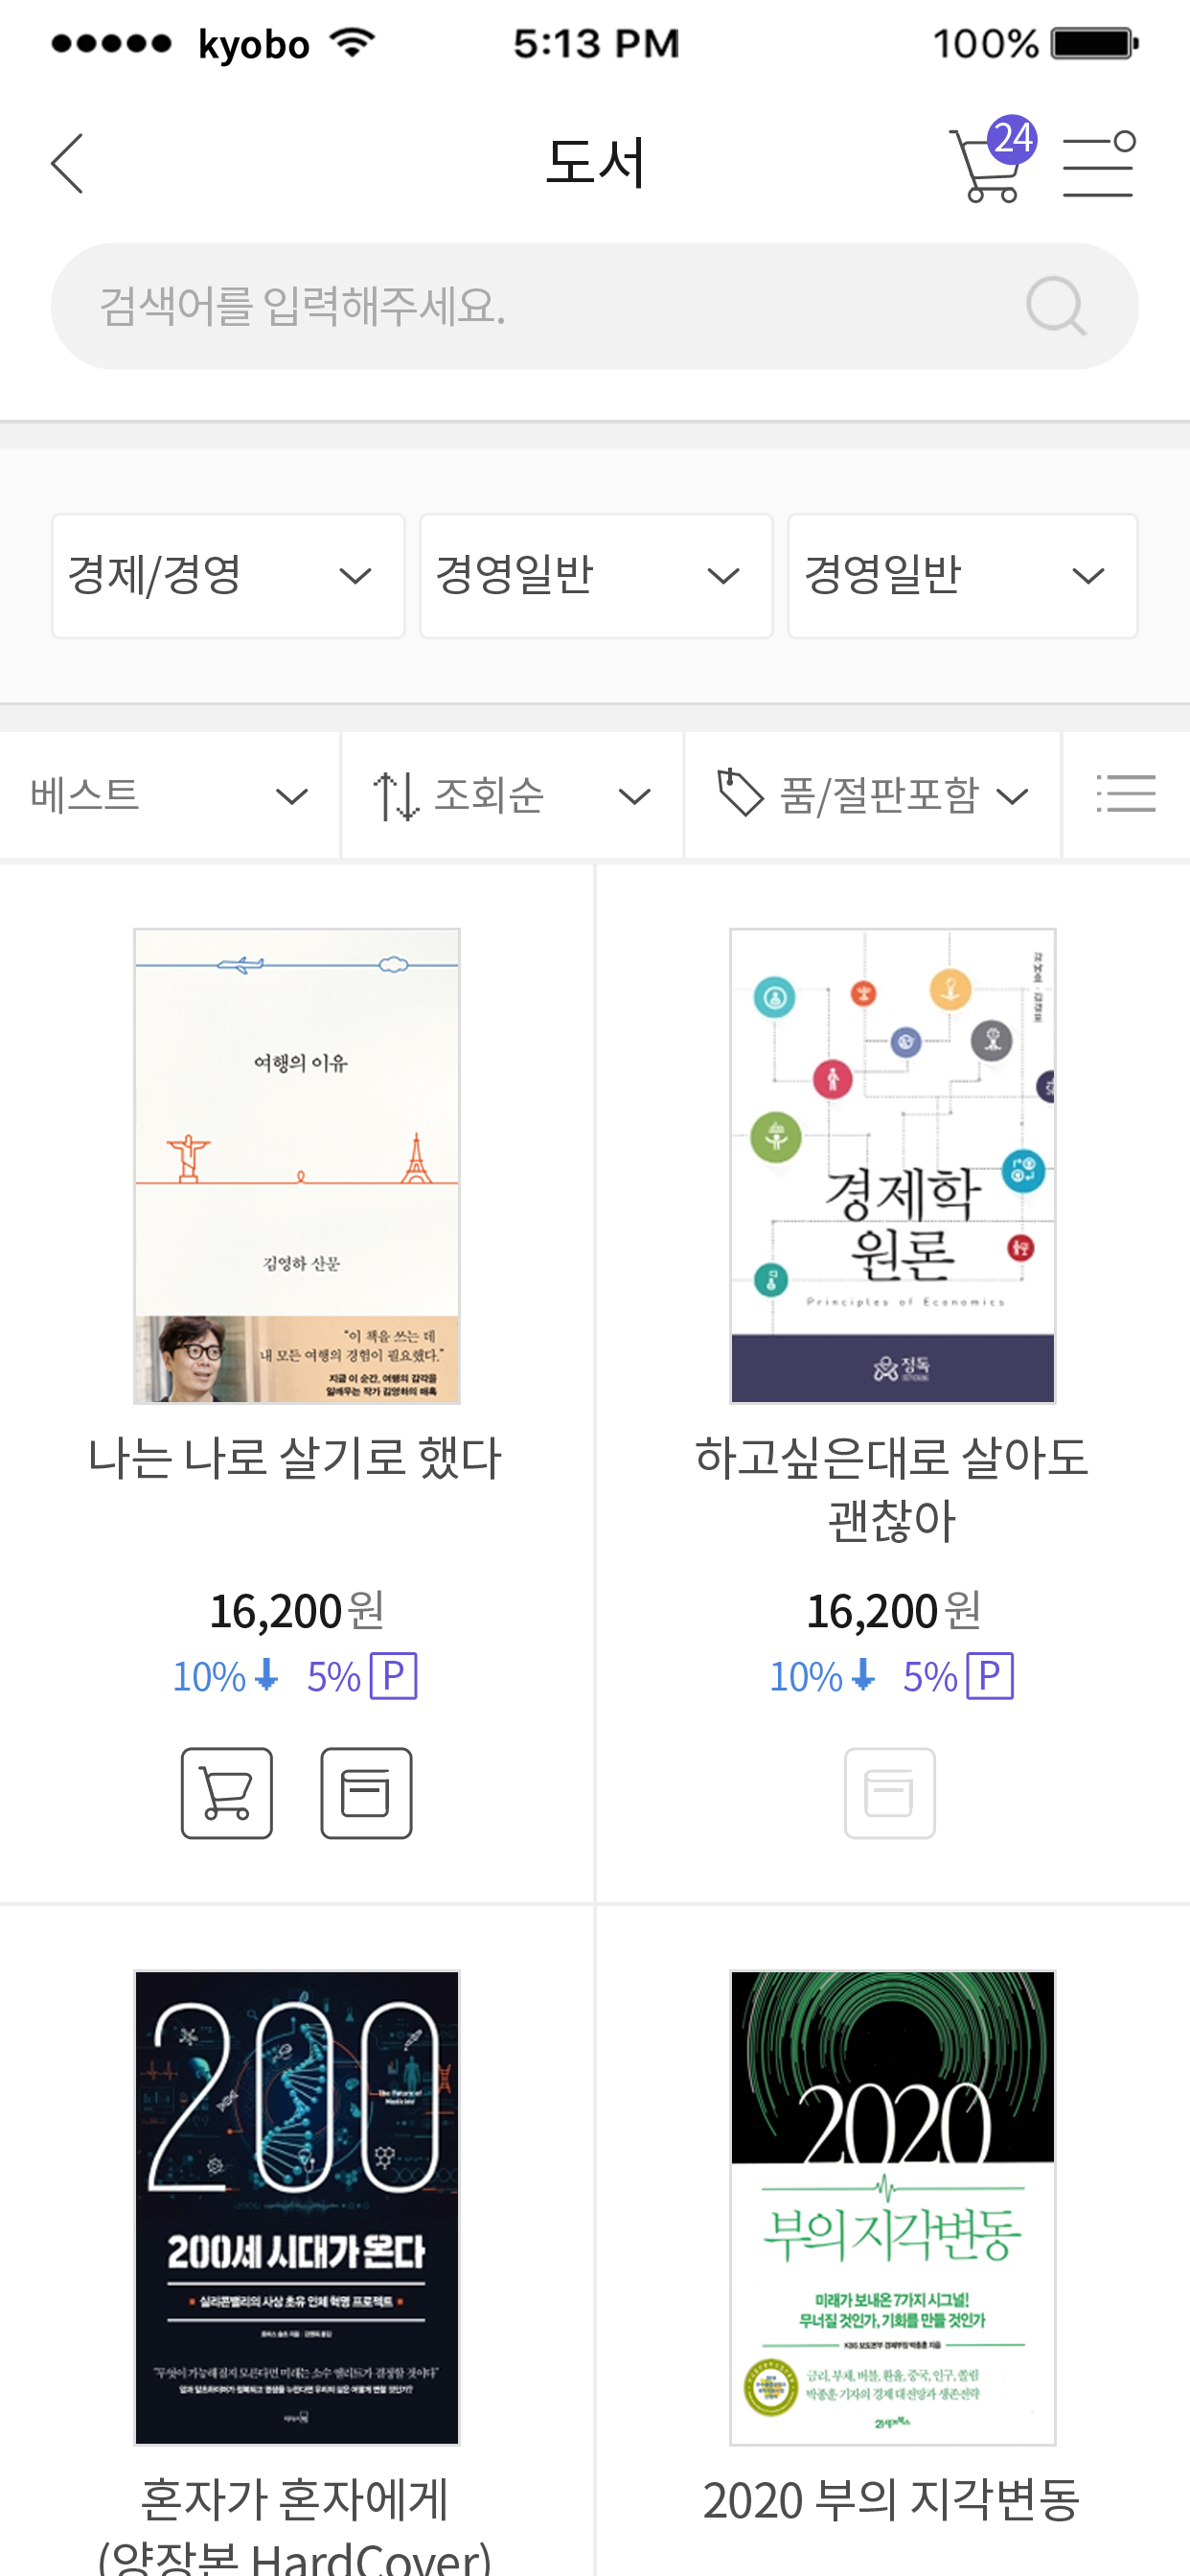Focus the 검색어를 입력해주세요 search field
This screenshot has height=2576, width=1190.
540,306
